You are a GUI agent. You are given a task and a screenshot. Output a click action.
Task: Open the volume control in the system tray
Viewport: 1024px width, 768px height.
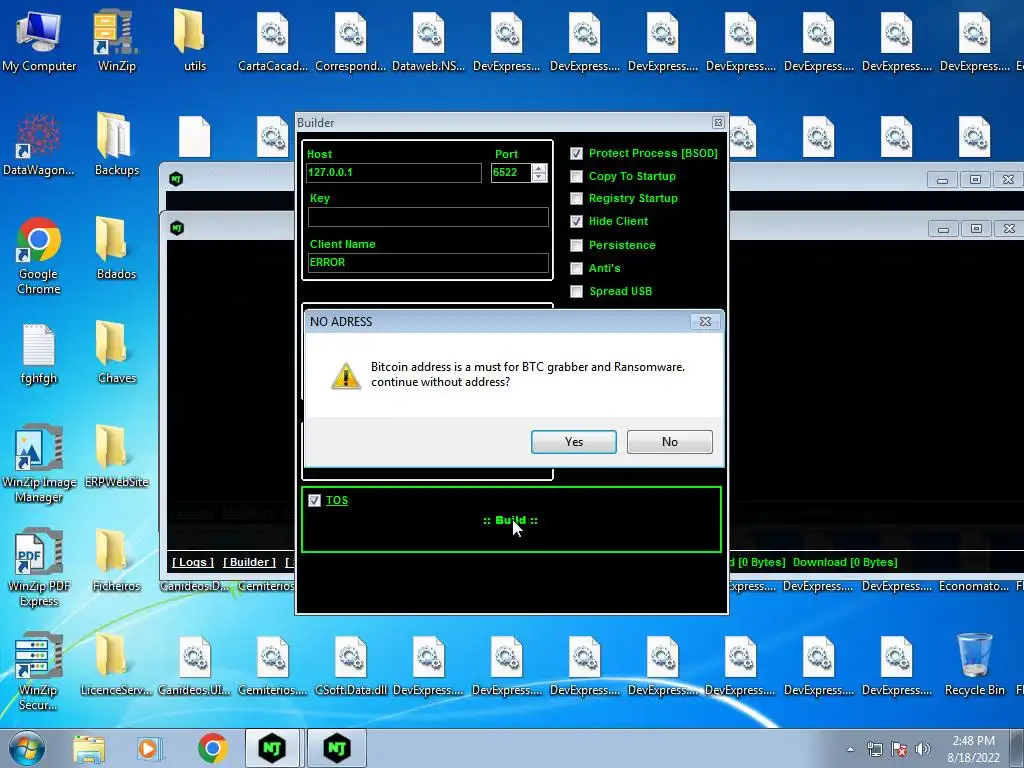(923, 749)
